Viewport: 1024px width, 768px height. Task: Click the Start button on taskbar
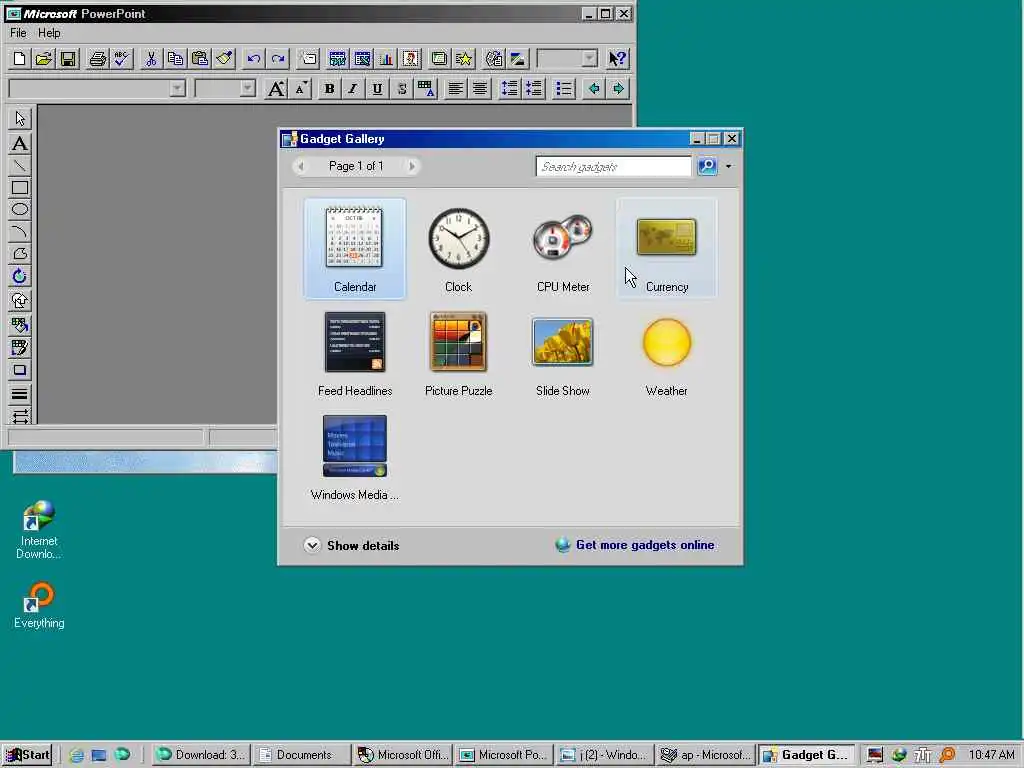pos(27,755)
